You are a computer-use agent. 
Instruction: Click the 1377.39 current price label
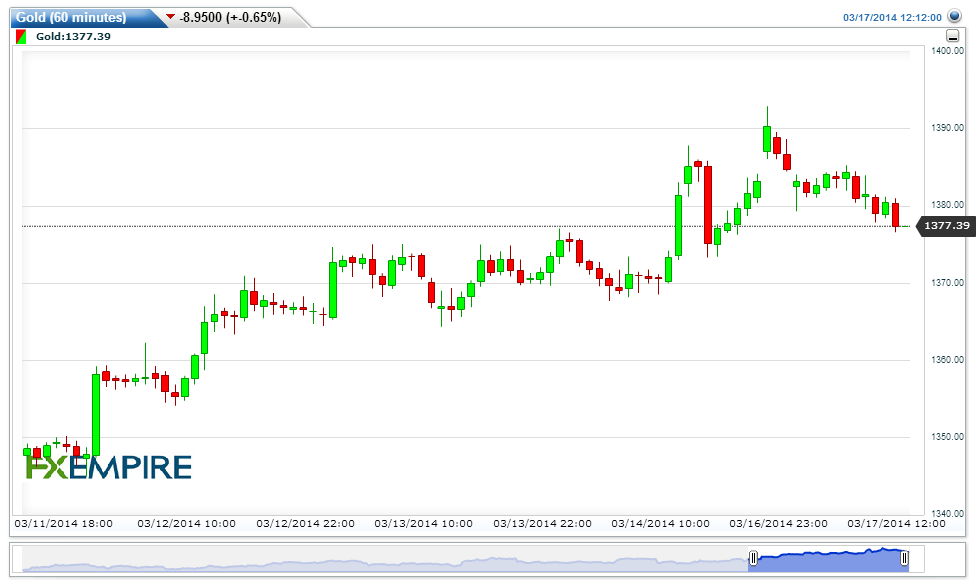pos(946,225)
